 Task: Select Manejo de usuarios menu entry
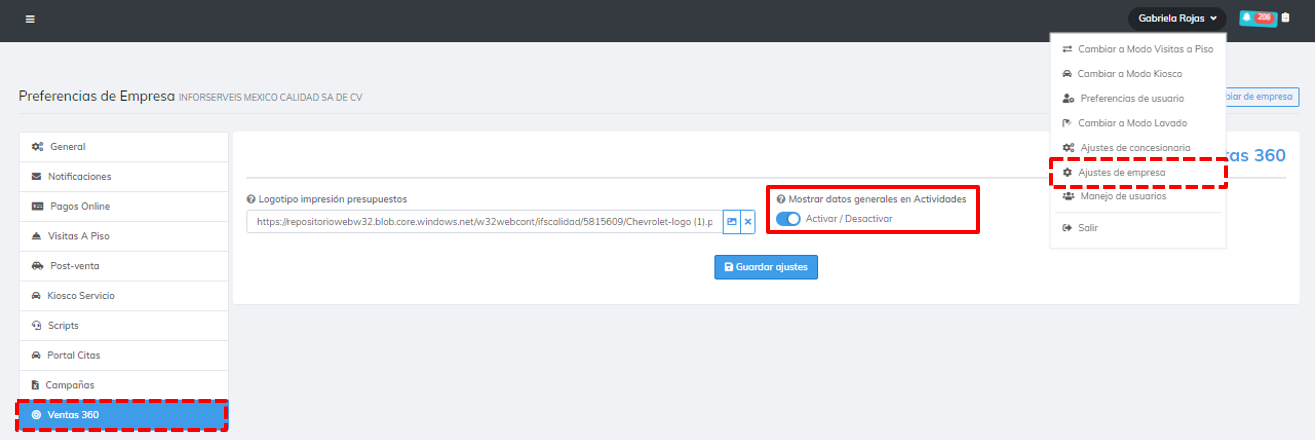click(1121, 196)
